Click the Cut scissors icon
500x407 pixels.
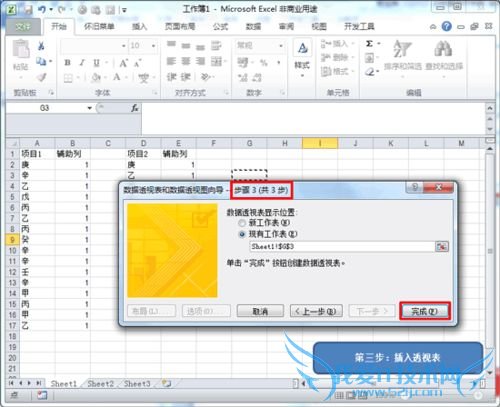coord(41,46)
